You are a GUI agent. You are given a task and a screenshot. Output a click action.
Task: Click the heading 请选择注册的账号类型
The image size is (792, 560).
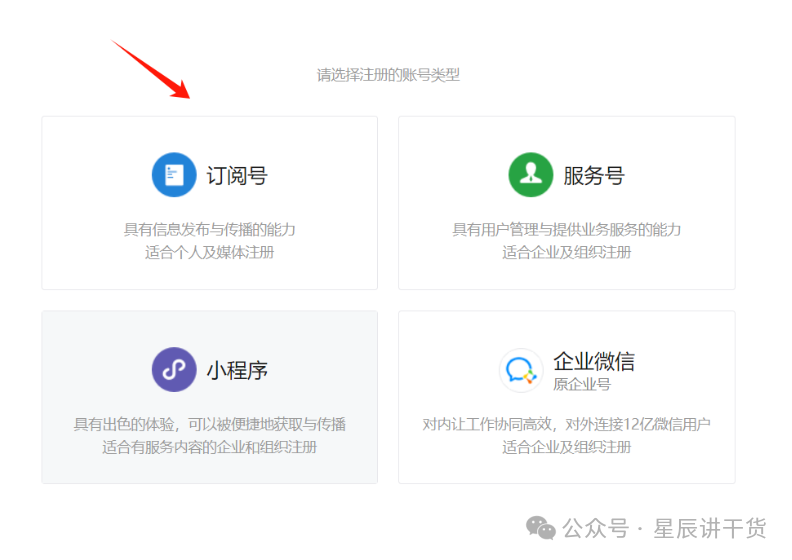388,75
